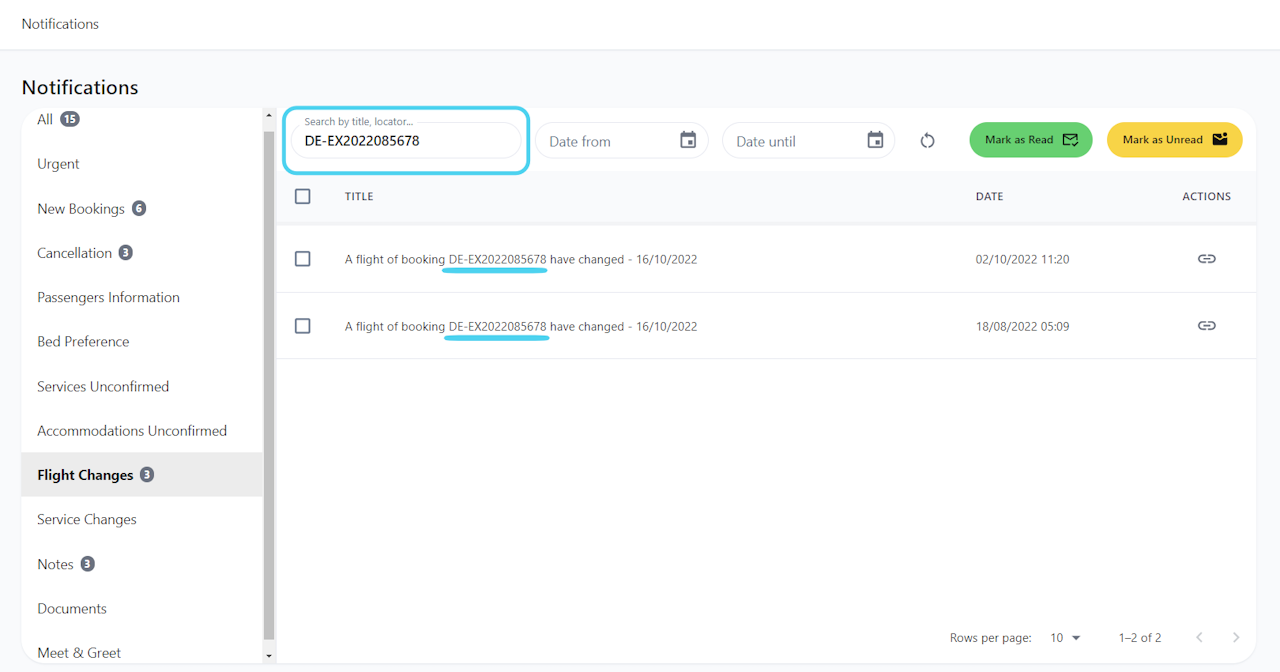This screenshot has width=1280, height=672.
Task: Open the New Bookings category
Action: click(142, 209)
